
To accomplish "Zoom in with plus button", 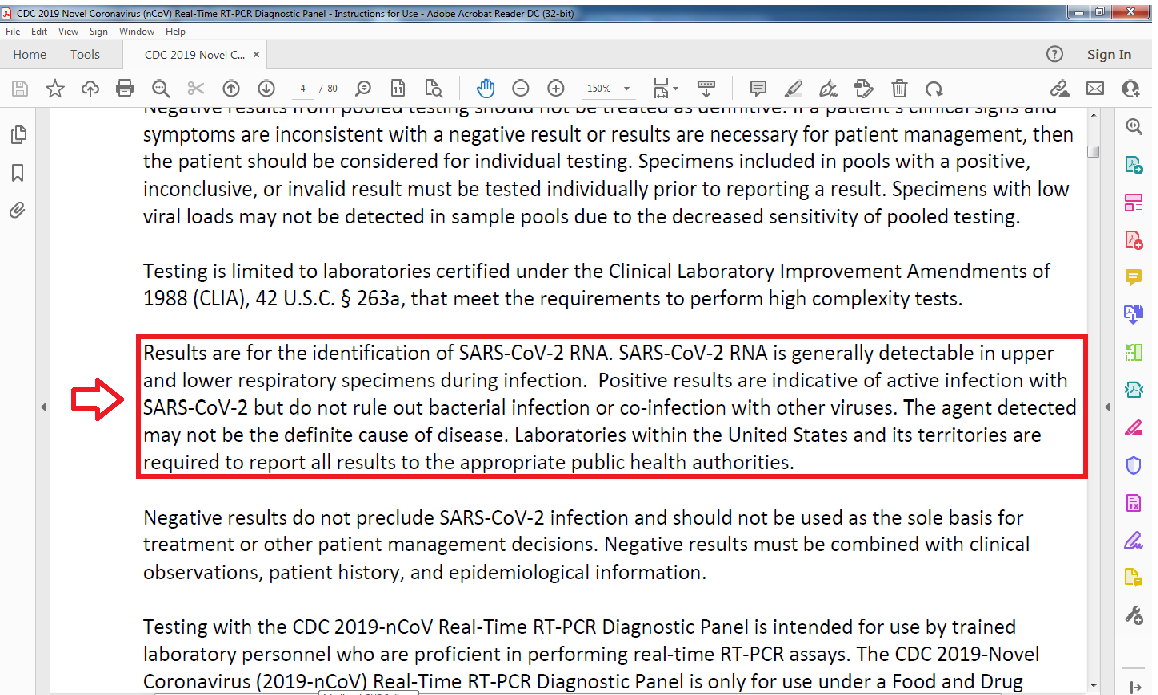I will (x=556, y=89).
